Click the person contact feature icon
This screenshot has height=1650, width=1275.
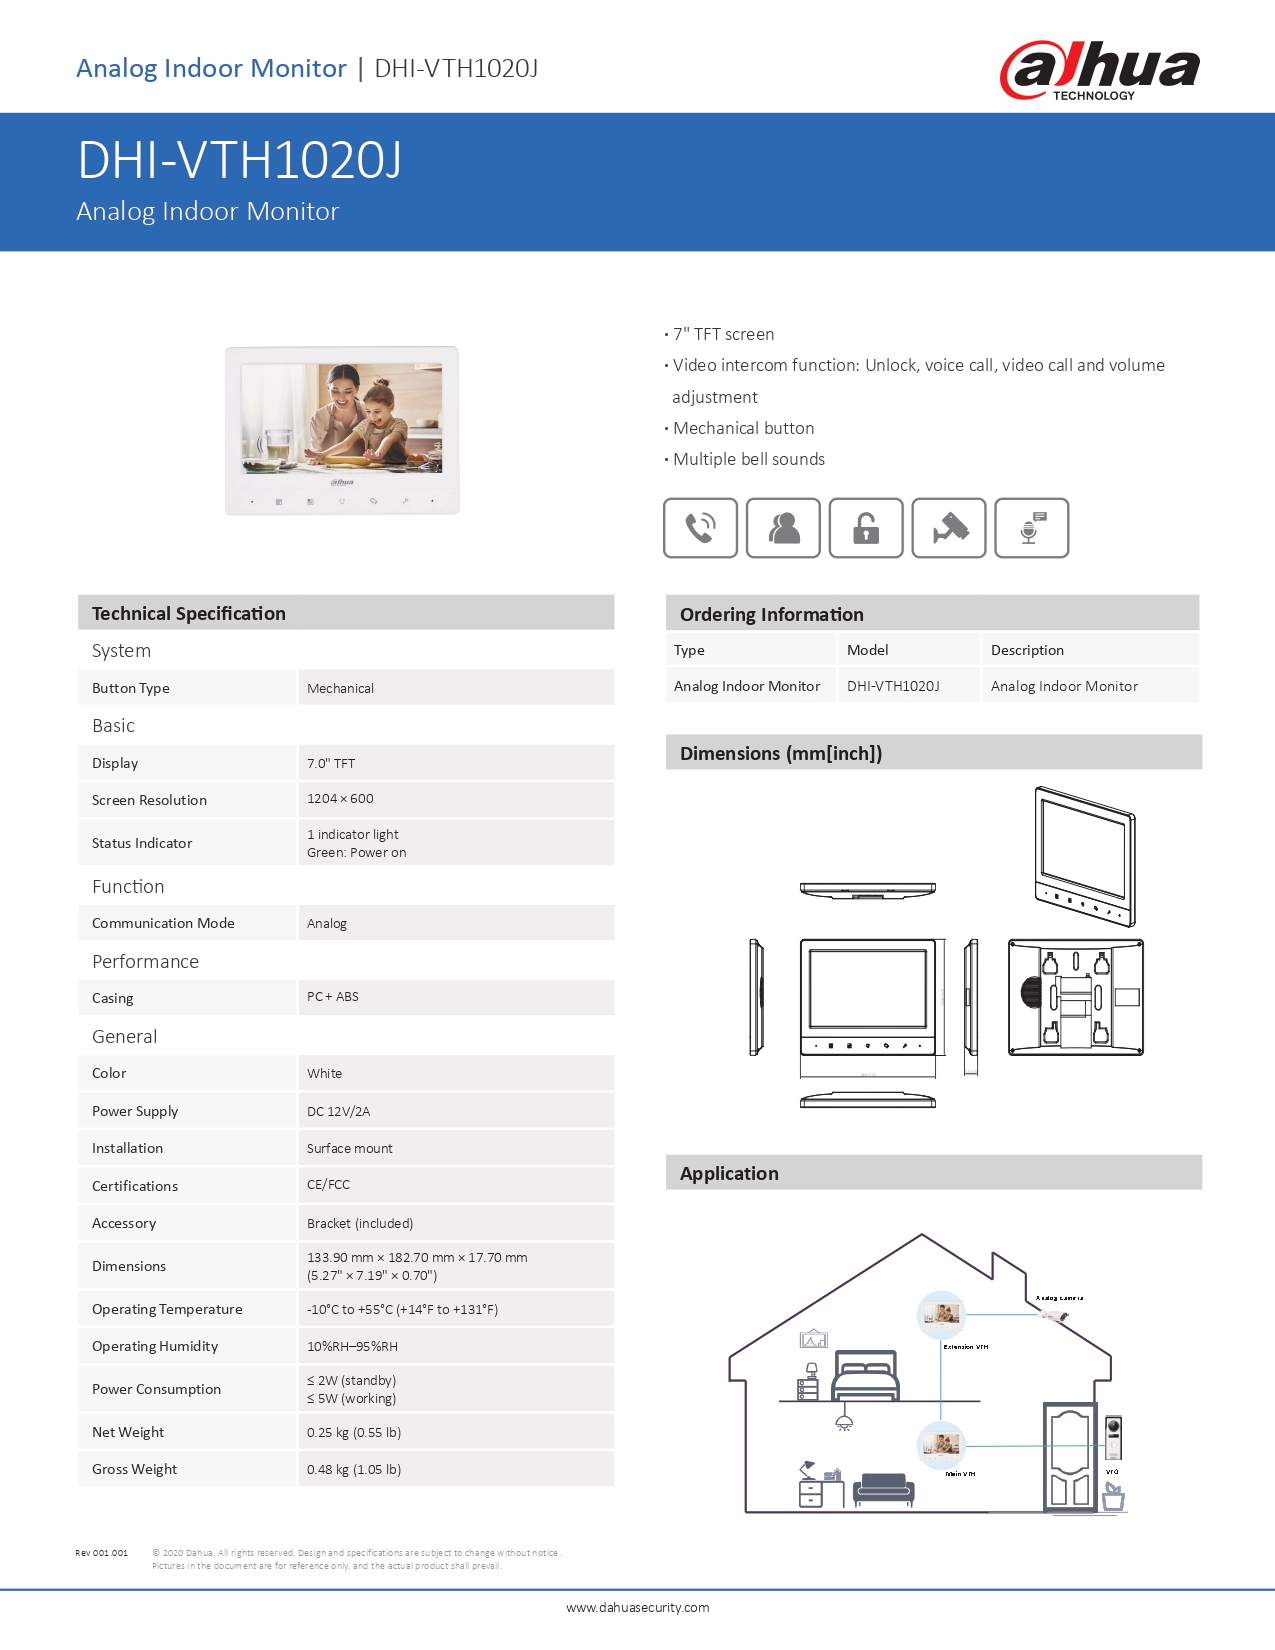coord(783,527)
